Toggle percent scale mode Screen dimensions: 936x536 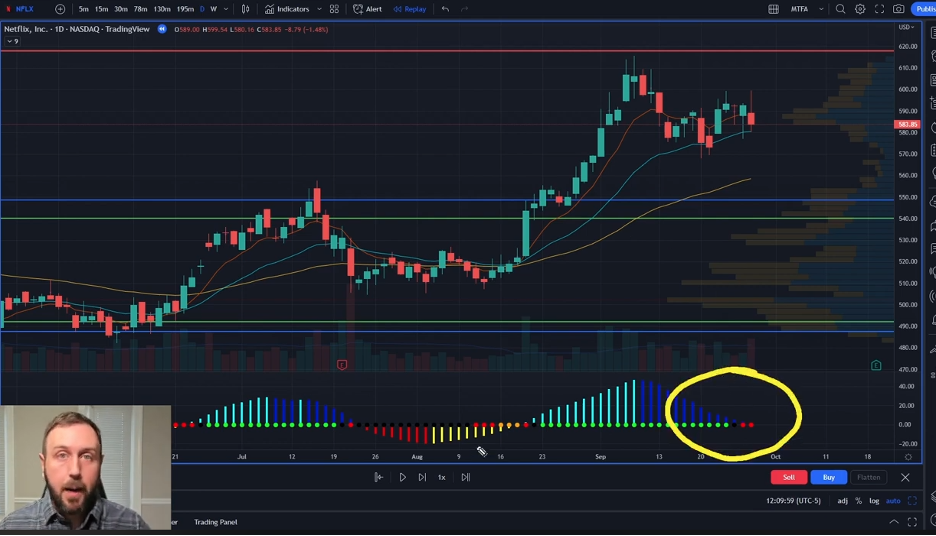[x=858, y=501]
